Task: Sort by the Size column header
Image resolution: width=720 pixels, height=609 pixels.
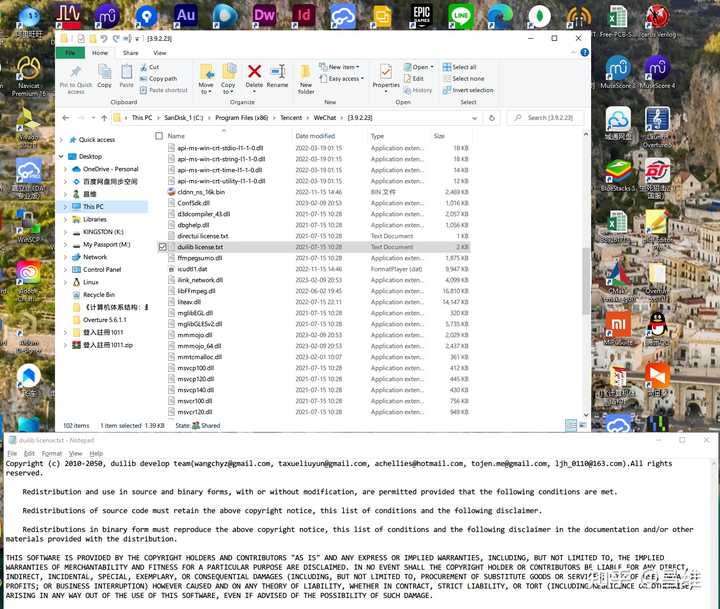Action: click(x=439, y=136)
